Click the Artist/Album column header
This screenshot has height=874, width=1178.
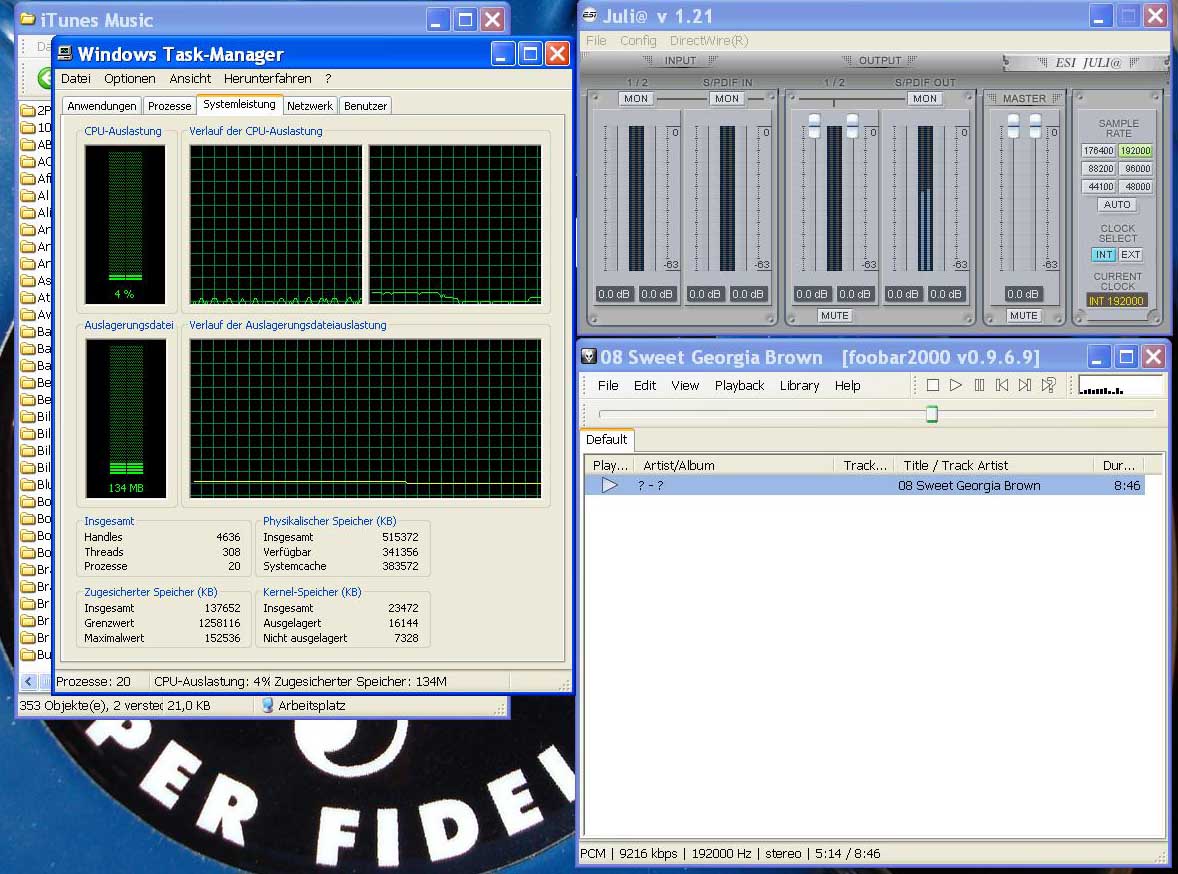[735, 465]
